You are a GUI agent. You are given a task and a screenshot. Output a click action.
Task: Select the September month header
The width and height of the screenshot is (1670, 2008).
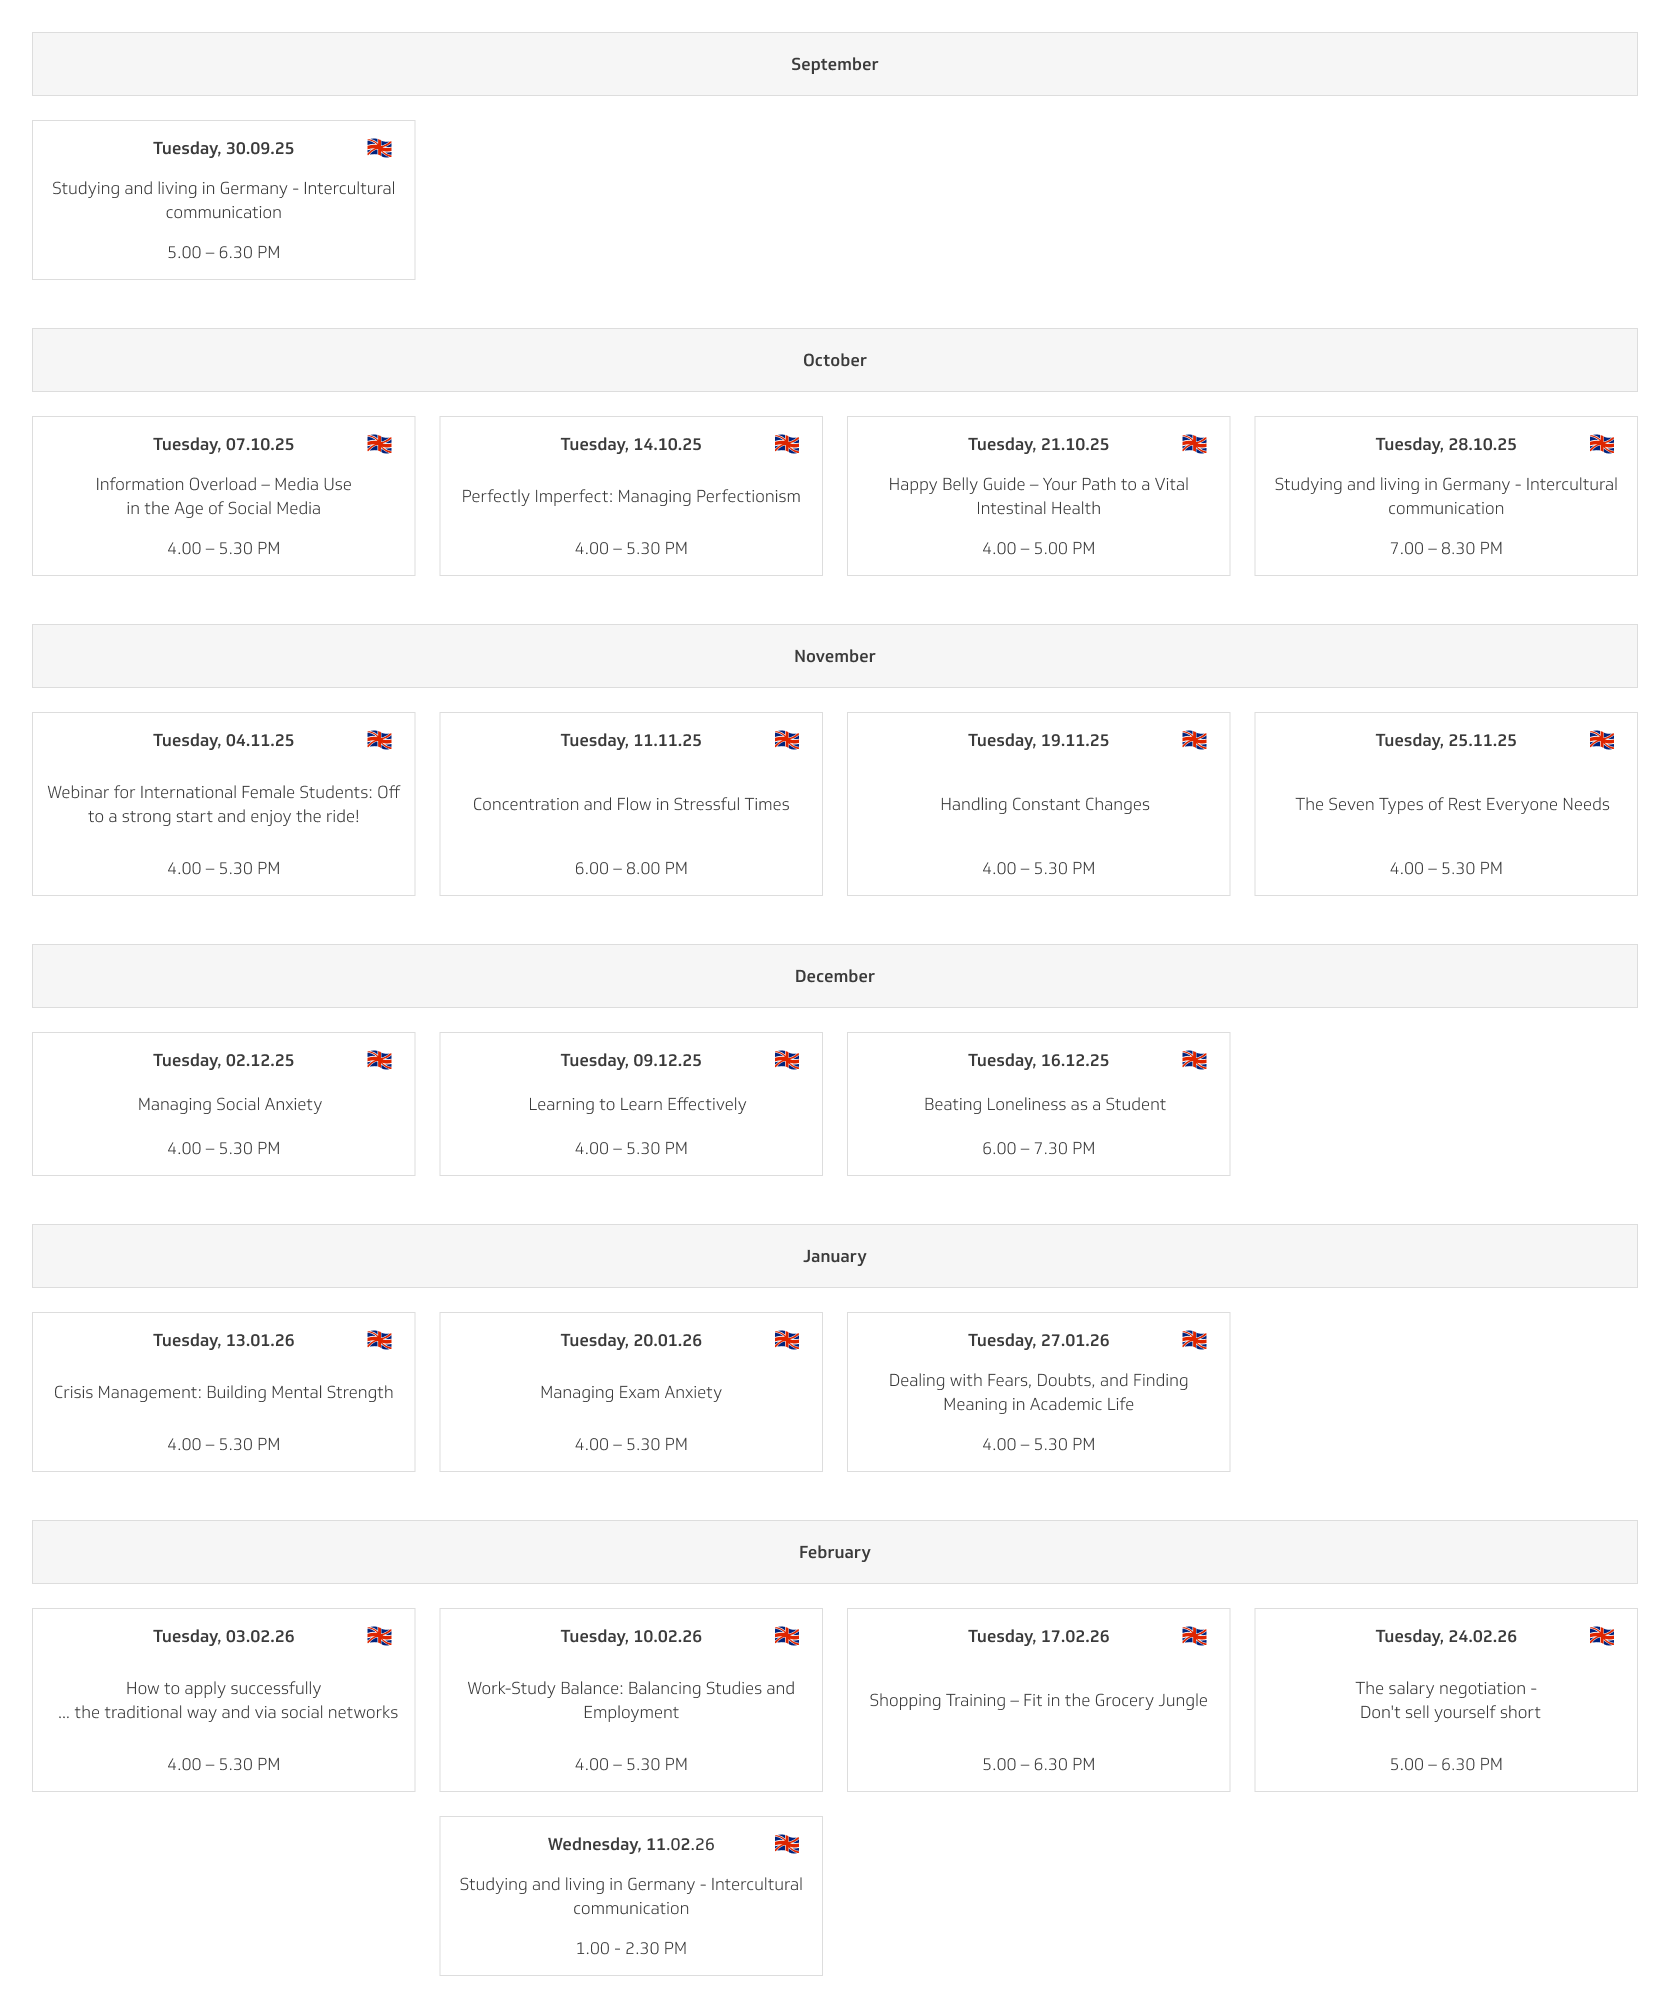coord(834,64)
